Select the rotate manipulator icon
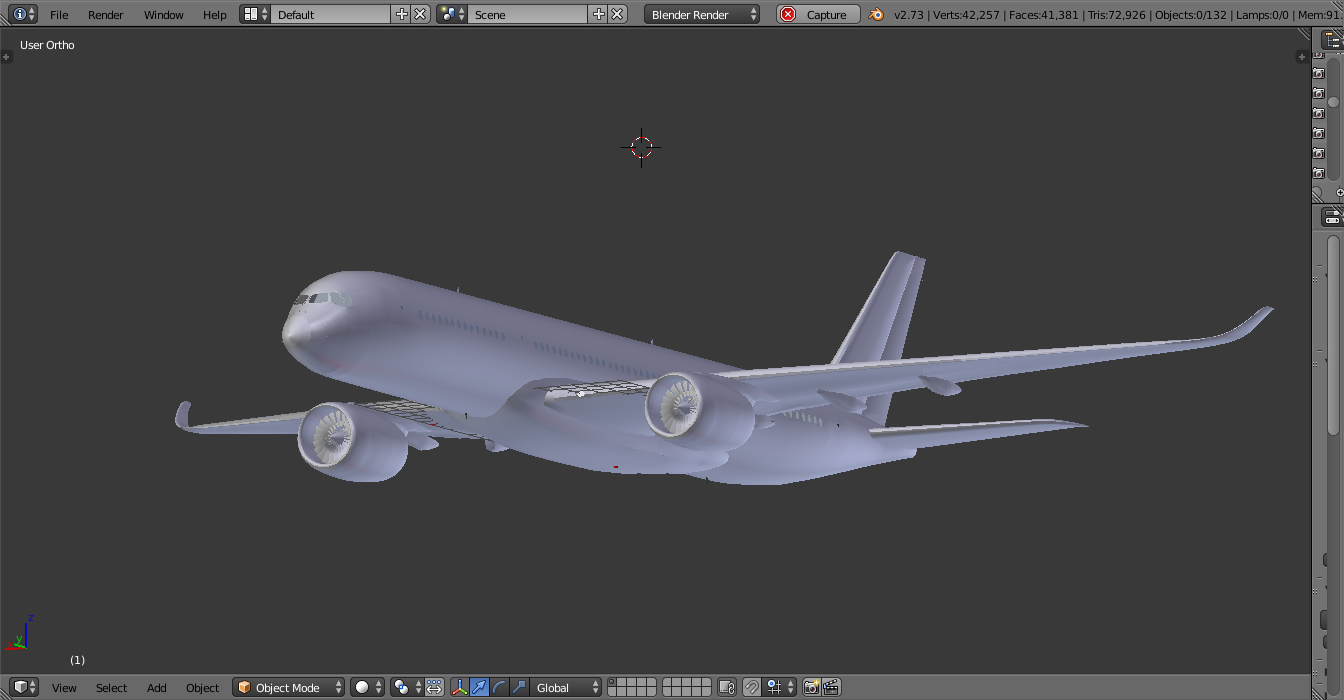Viewport: 1344px width, 700px height. [x=499, y=687]
